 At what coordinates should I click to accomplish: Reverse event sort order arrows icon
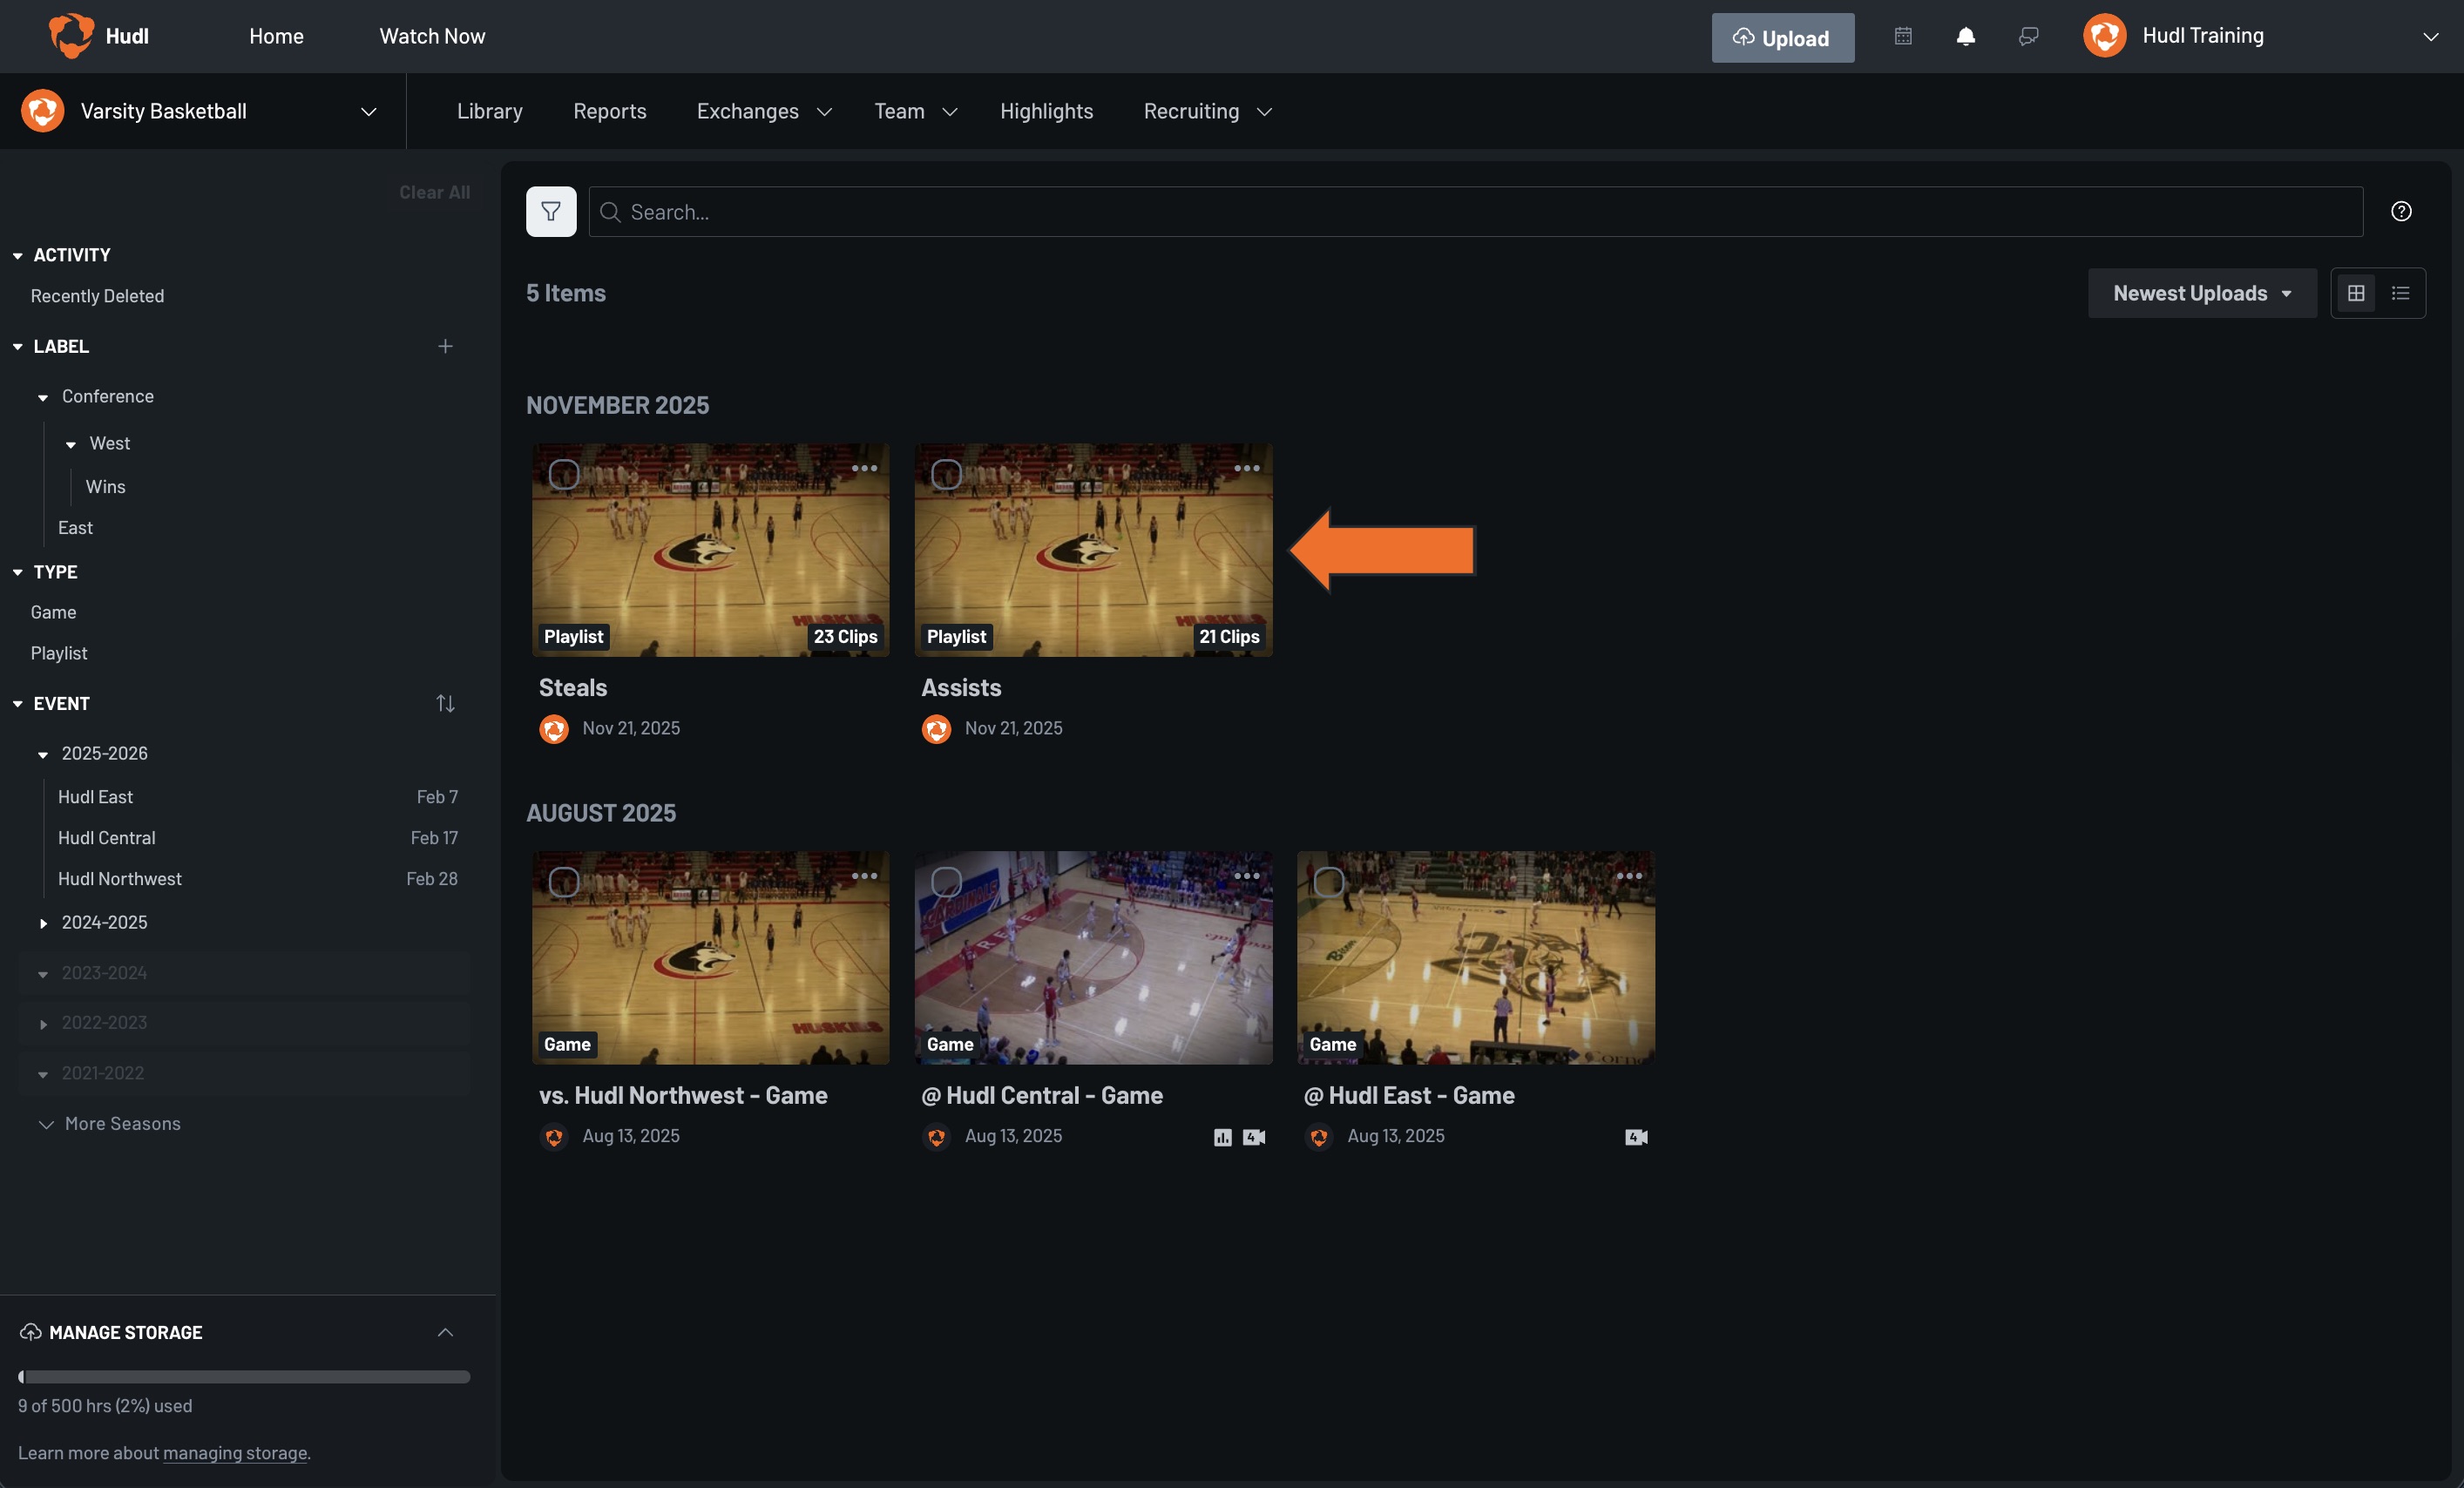click(445, 703)
